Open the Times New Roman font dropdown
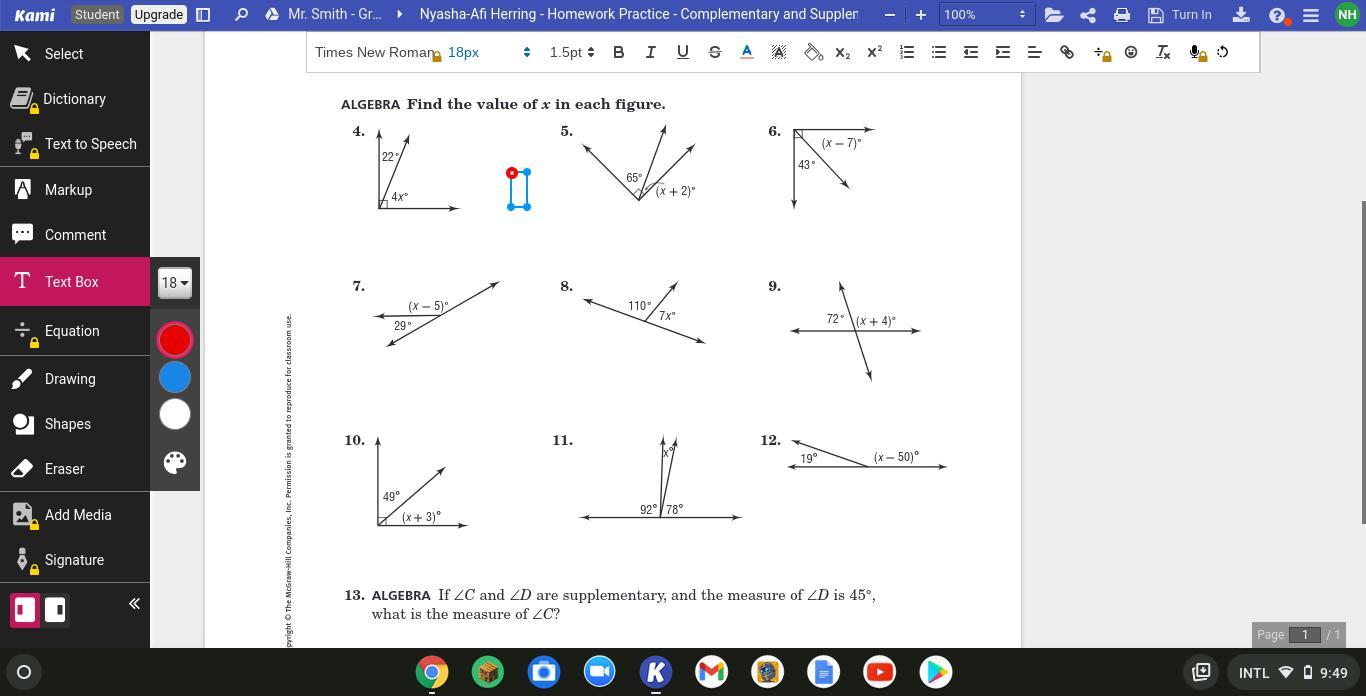Screen dimensions: 1366x696 point(377,52)
